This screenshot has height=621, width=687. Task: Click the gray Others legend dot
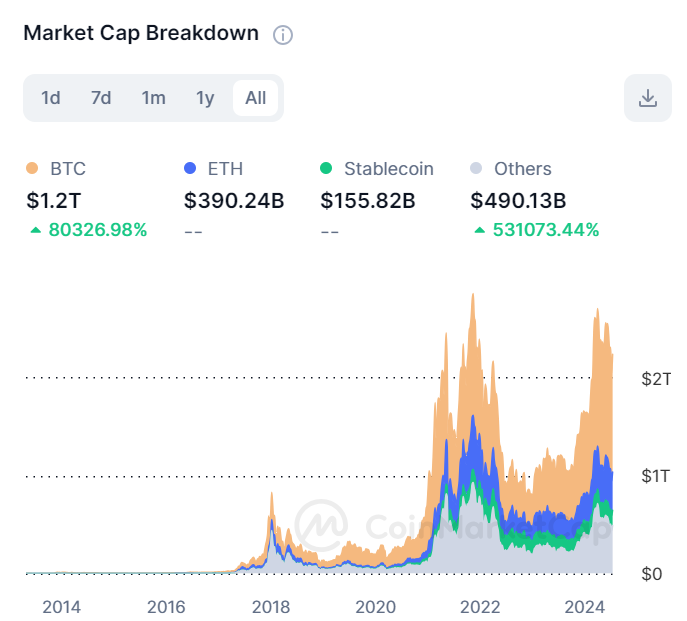(476, 168)
